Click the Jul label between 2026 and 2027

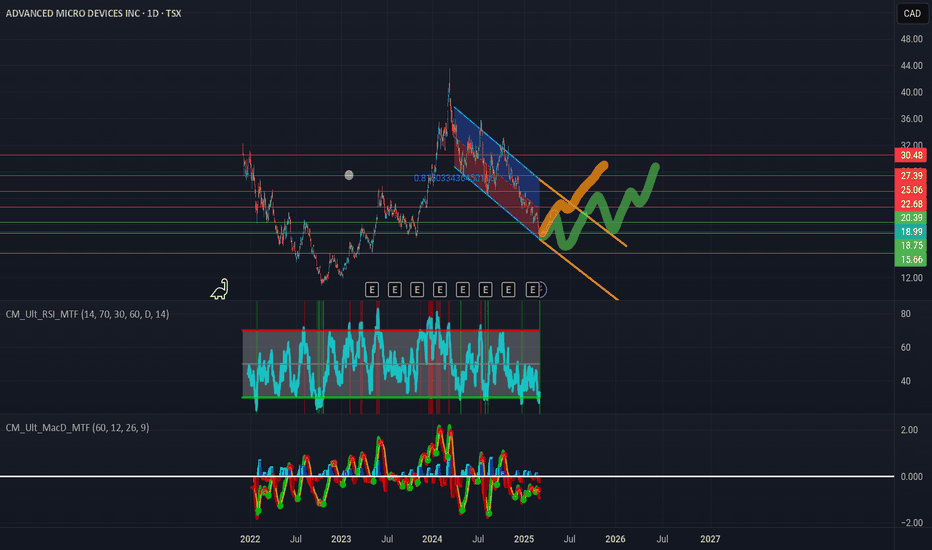click(x=662, y=539)
